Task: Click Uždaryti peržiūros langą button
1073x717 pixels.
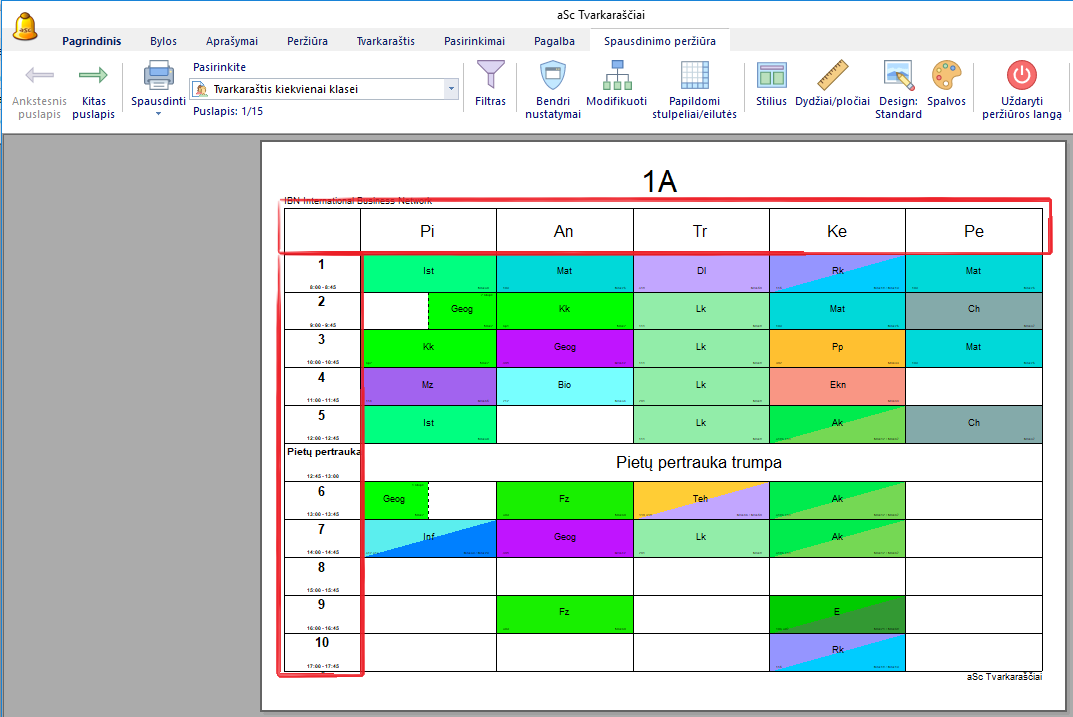Action: click(1021, 76)
